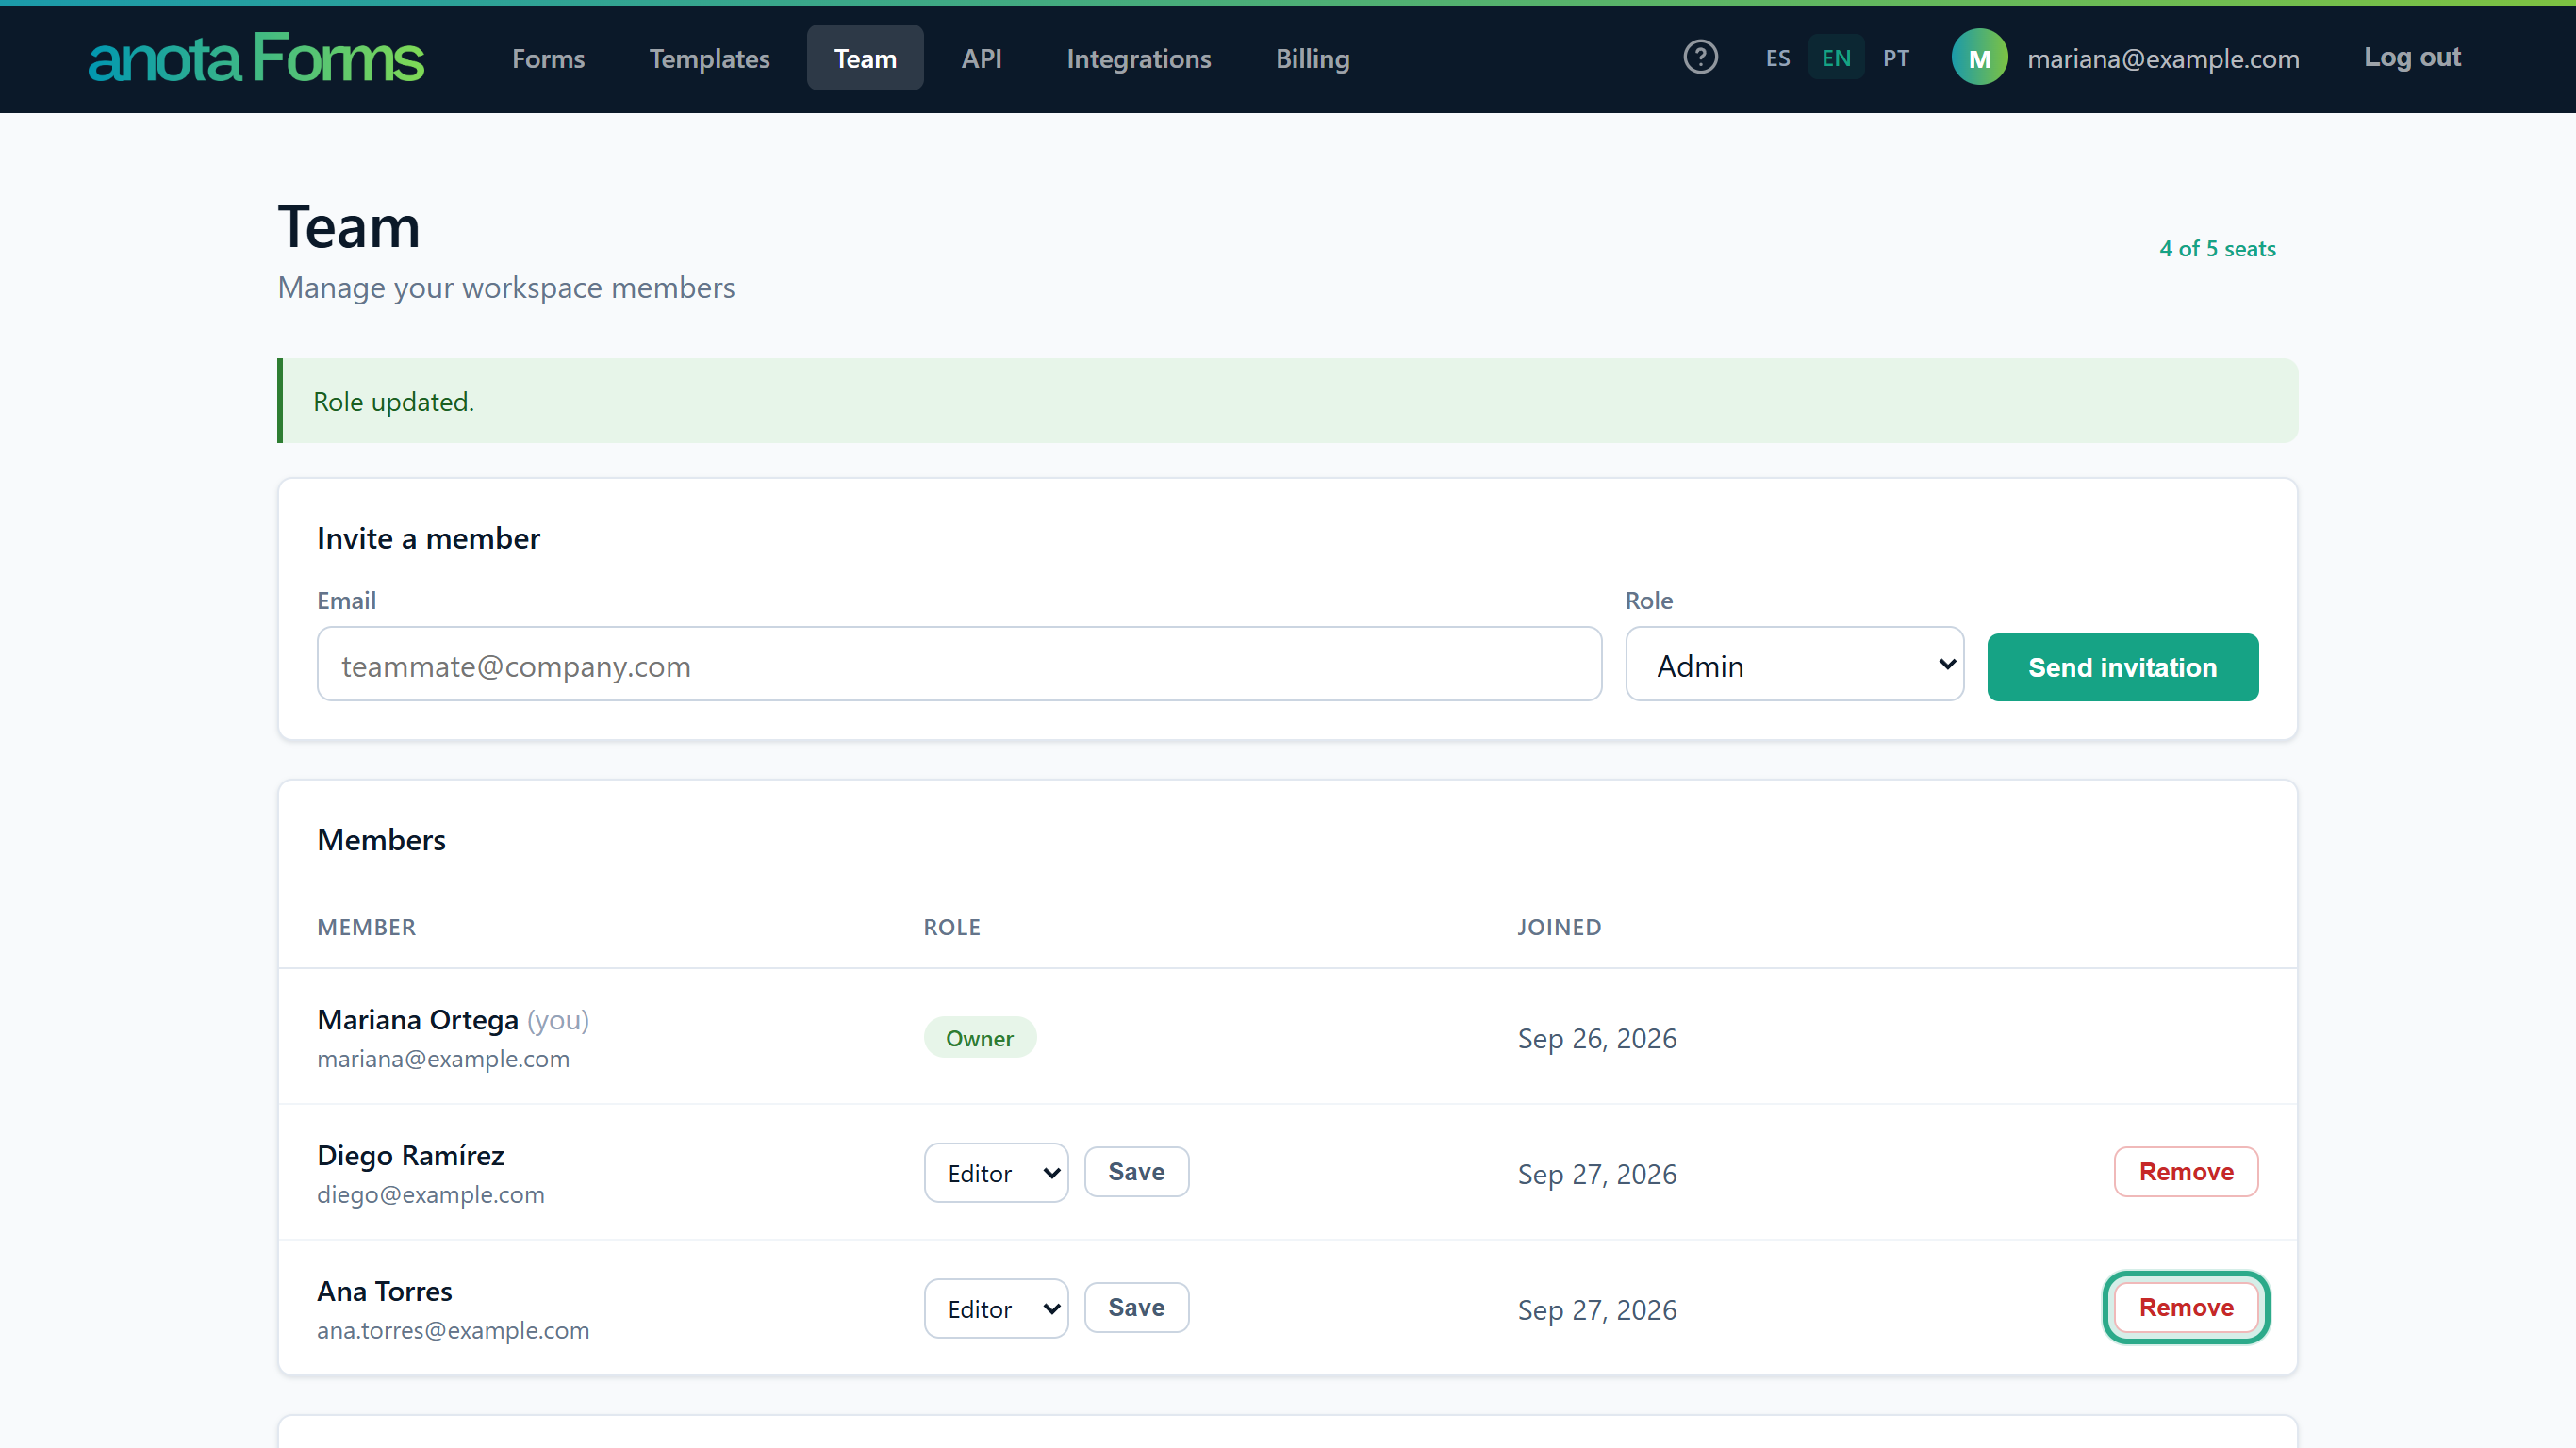Open Diego Ramírez's role dropdown

click(996, 1172)
